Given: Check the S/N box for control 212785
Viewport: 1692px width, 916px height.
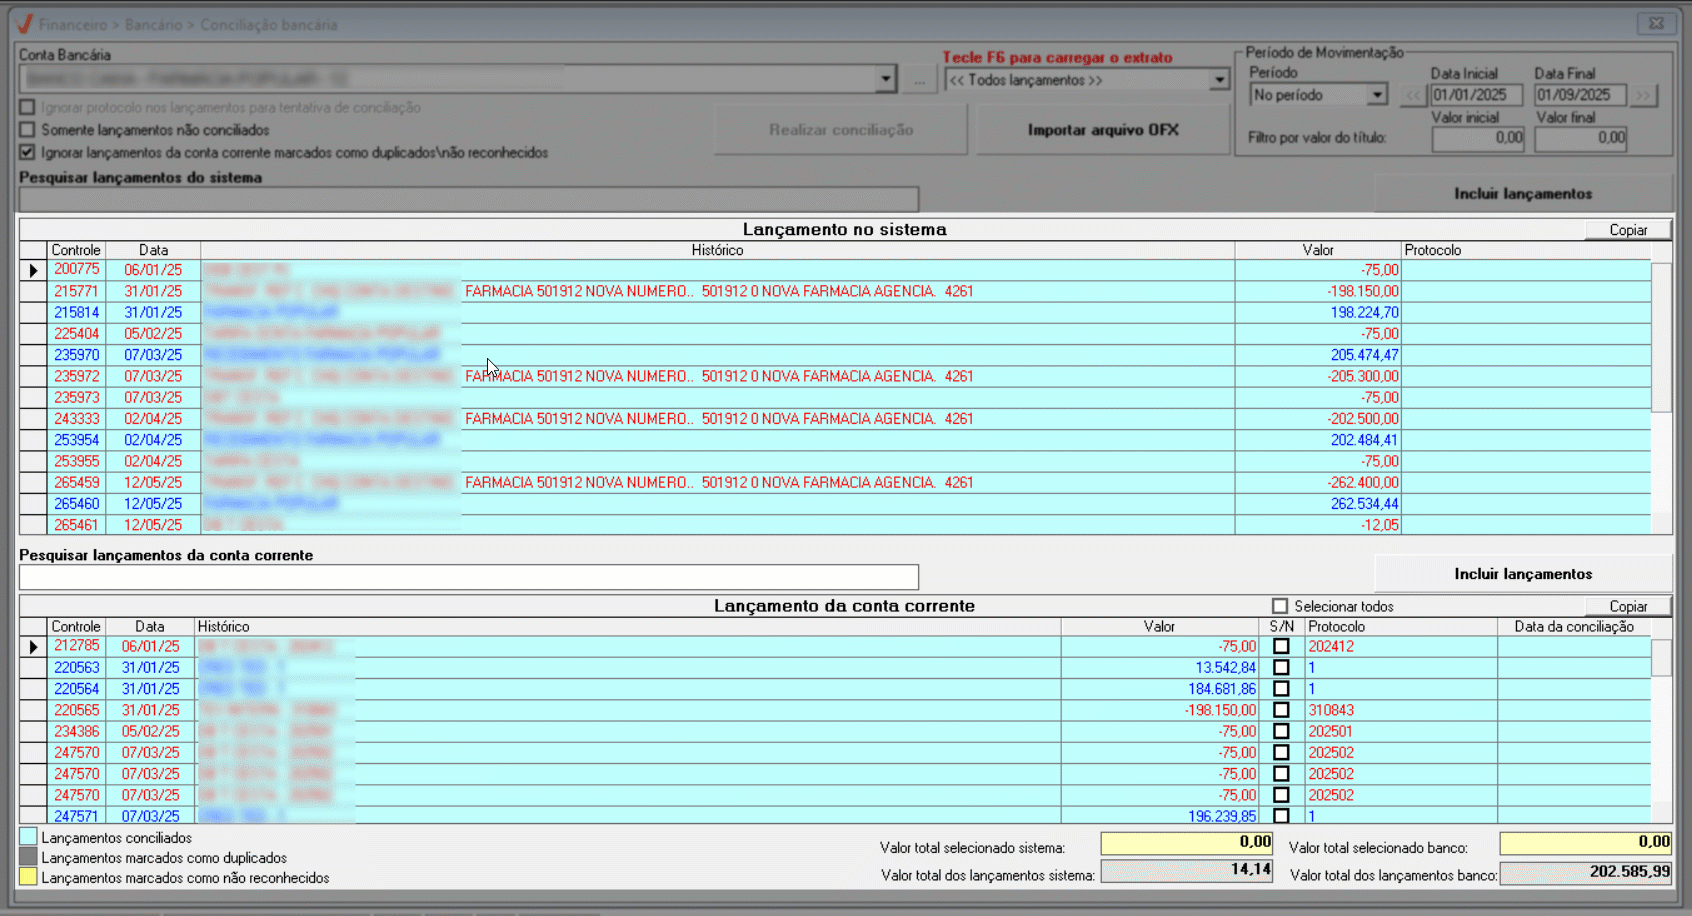Looking at the screenshot, I should pyautogui.click(x=1281, y=647).
